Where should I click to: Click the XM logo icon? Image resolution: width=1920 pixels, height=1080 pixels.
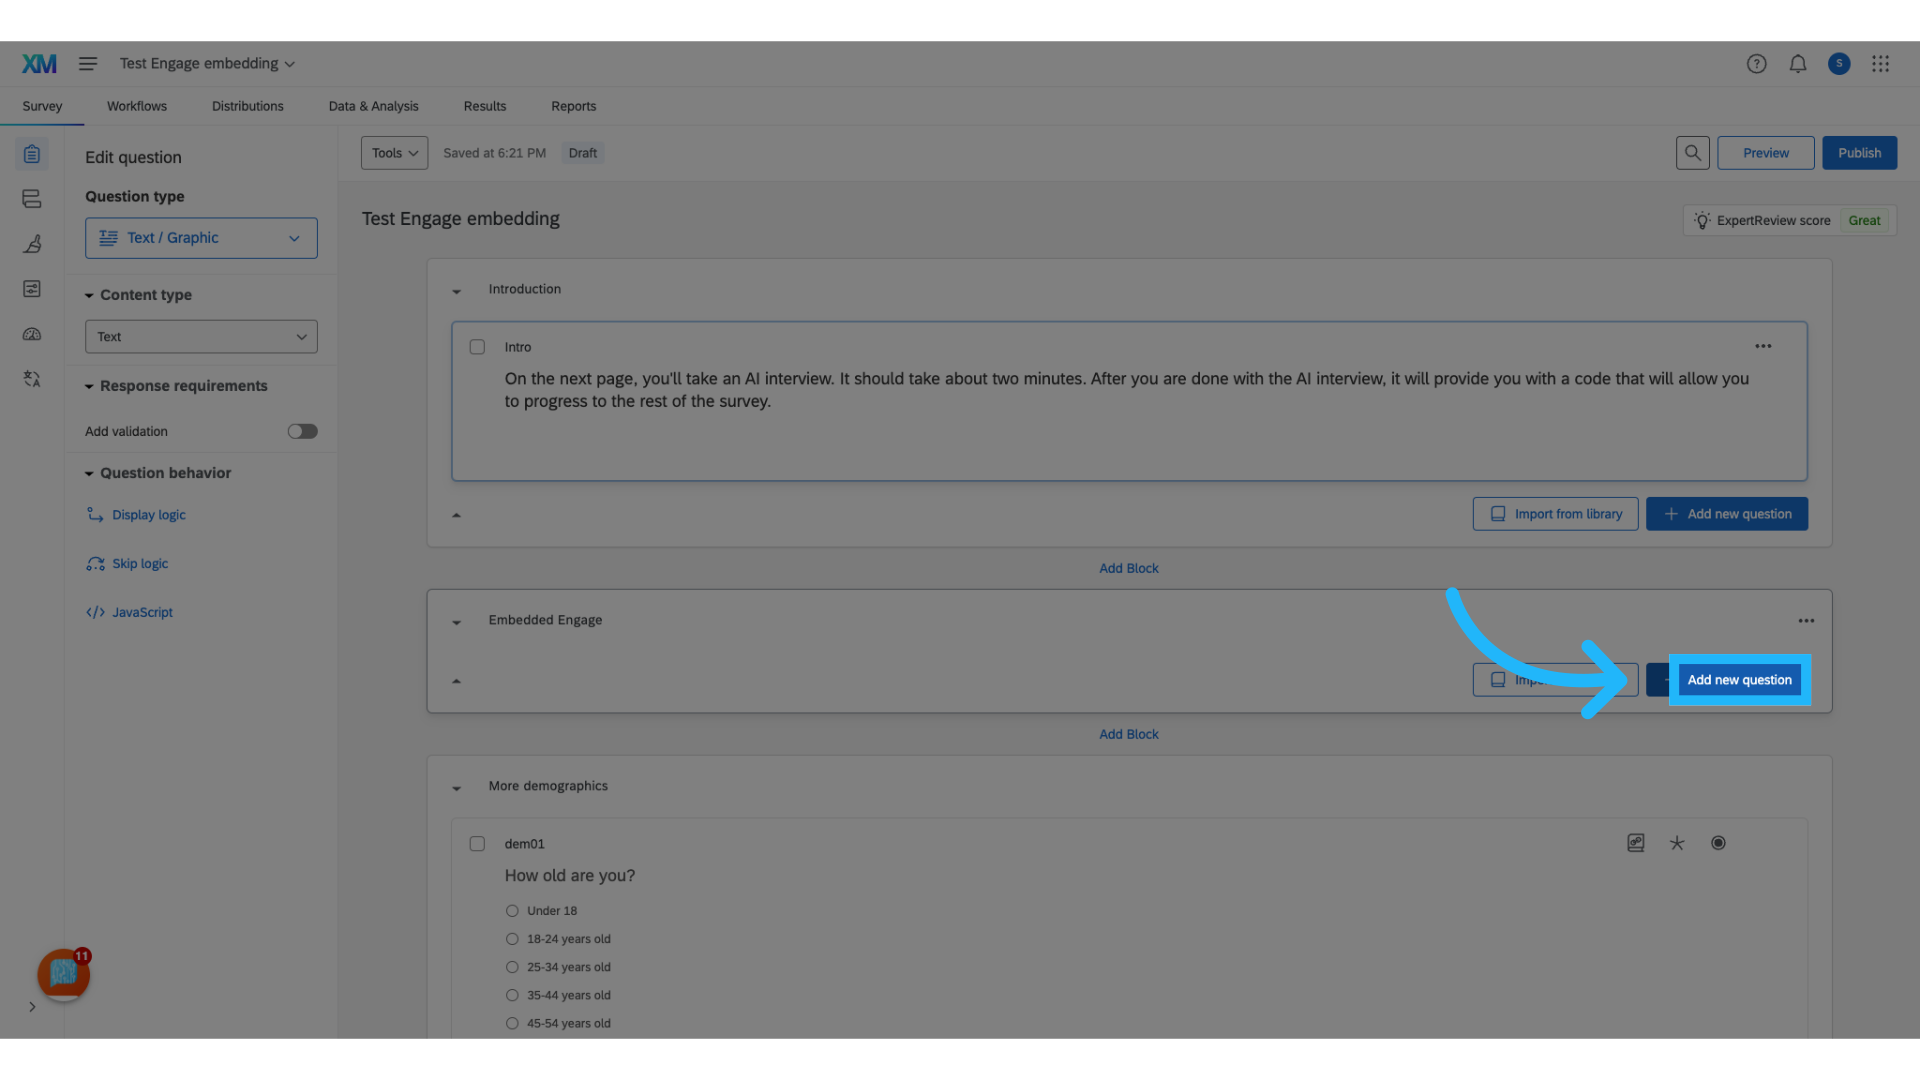(39, 64)
